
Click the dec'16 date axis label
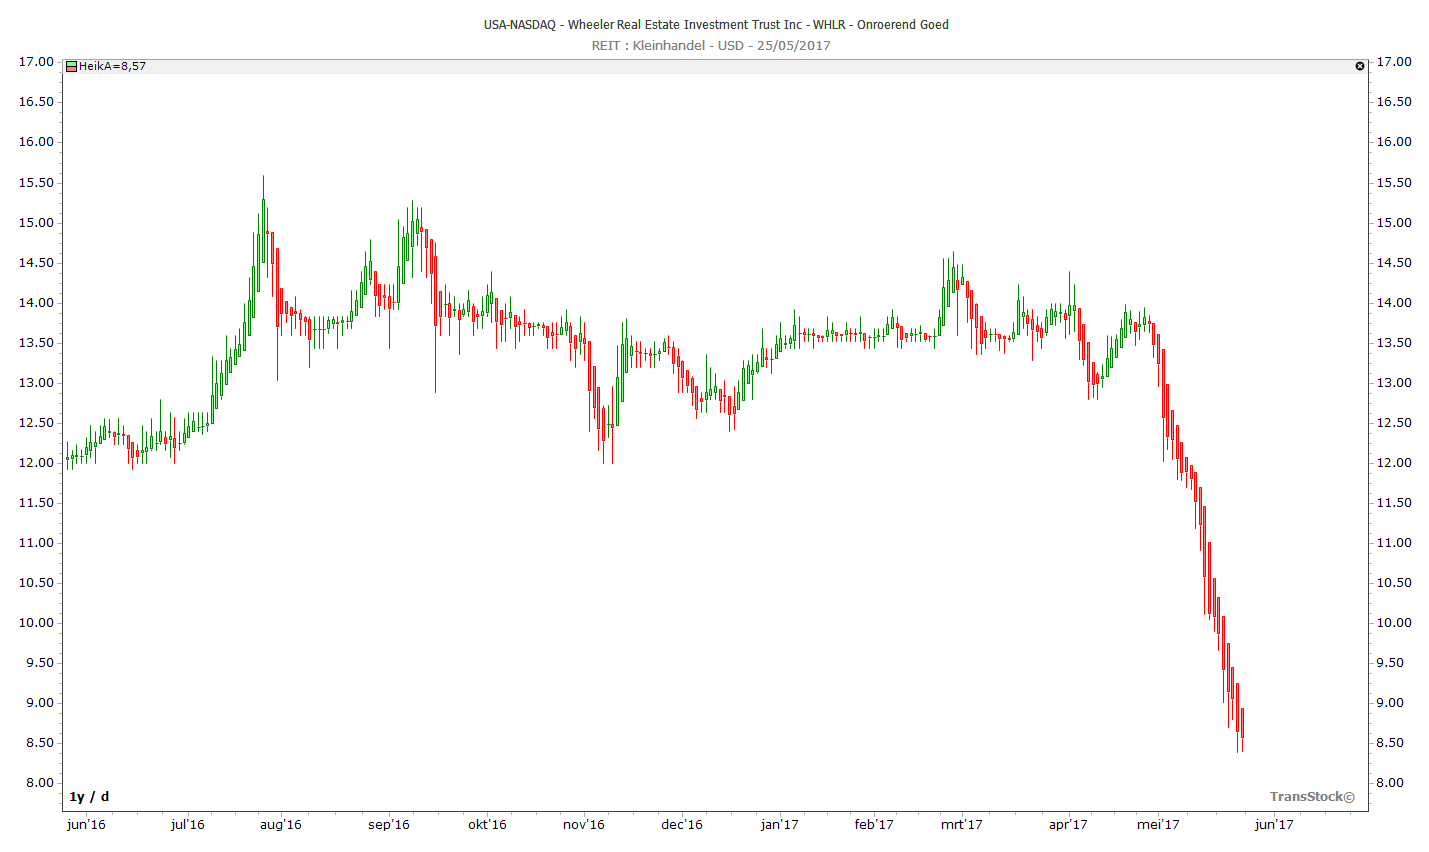pos(682,825)
